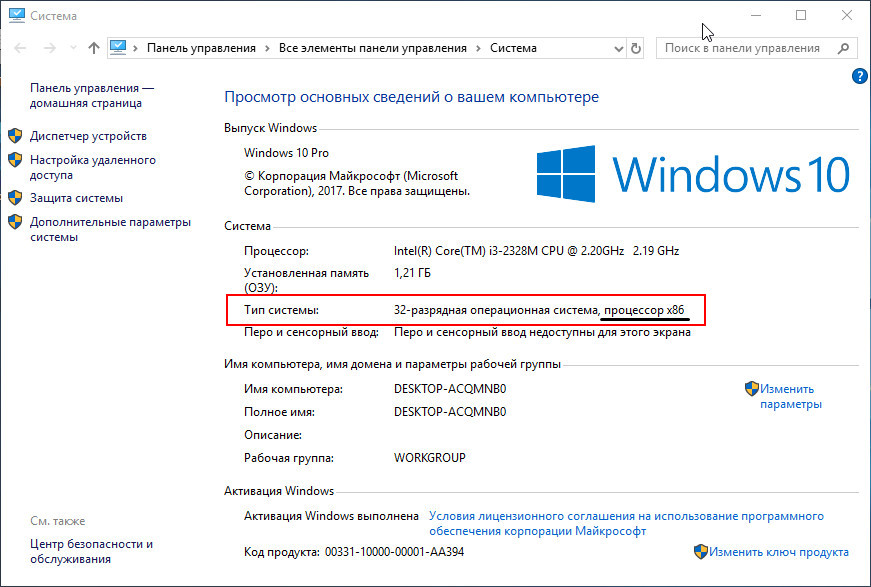Open 'Защита системы' link
Viewport: 871px width, 587px height.
click(x=76, y=198)
